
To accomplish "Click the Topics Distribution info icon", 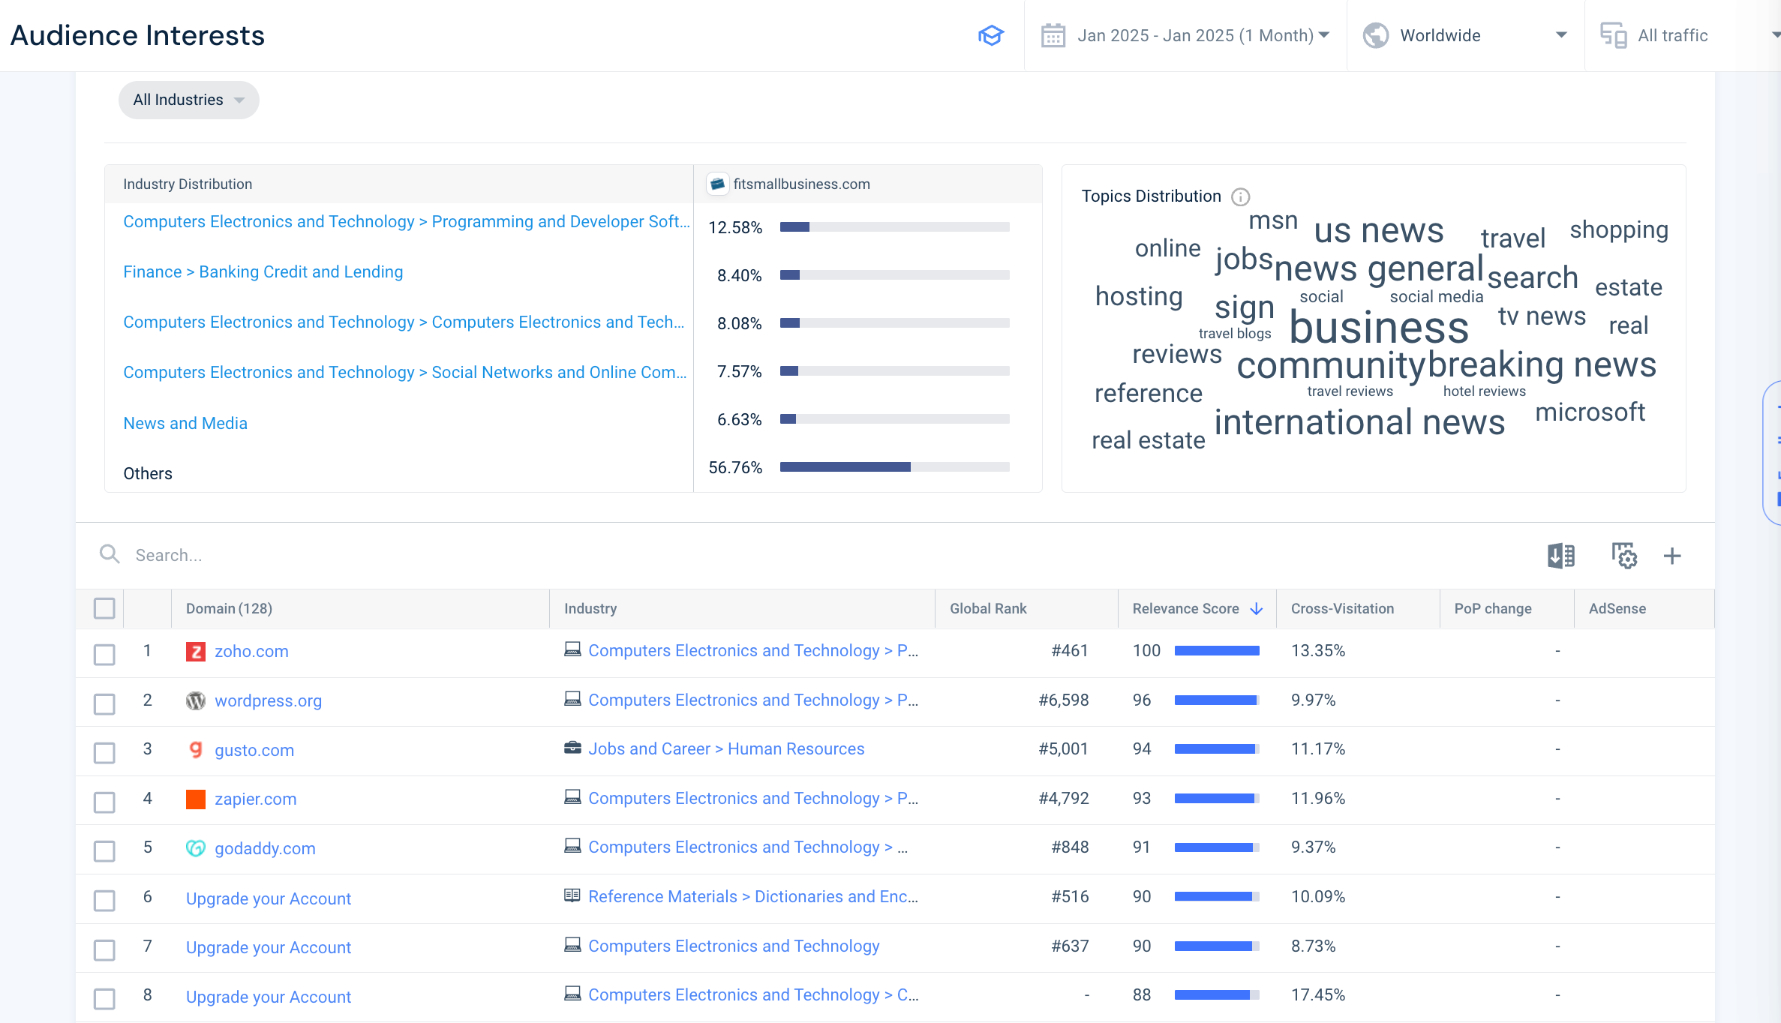I will [1241, 197].
